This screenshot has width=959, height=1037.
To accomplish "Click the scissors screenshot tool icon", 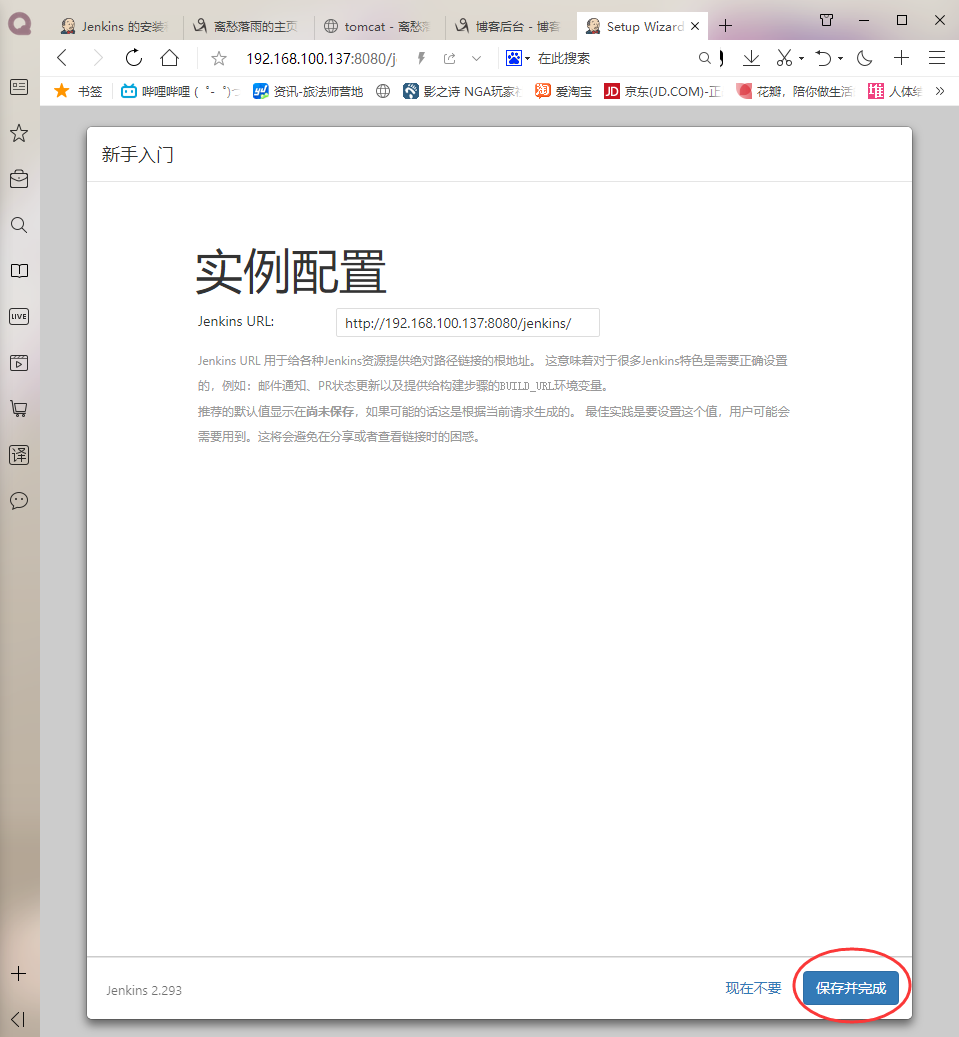I will (784, 58).
